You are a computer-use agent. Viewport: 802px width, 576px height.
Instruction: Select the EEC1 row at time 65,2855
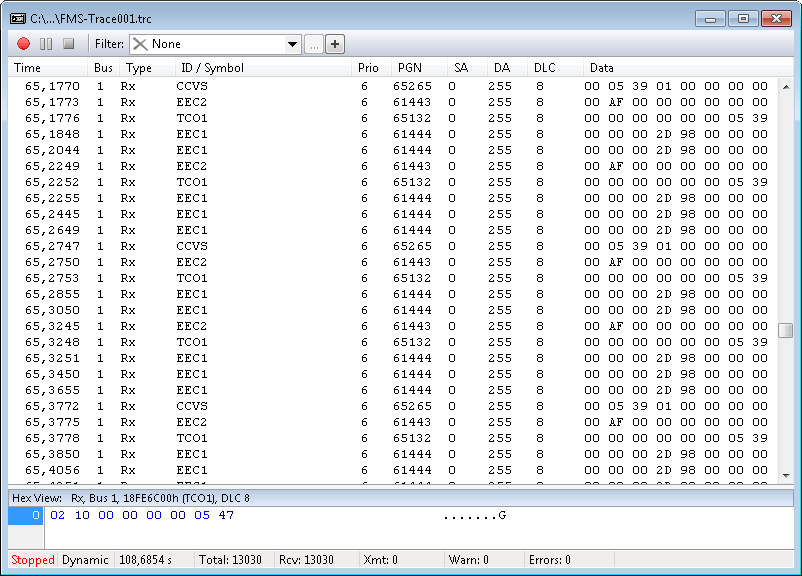pyautogui.click(x=393, y=294)
